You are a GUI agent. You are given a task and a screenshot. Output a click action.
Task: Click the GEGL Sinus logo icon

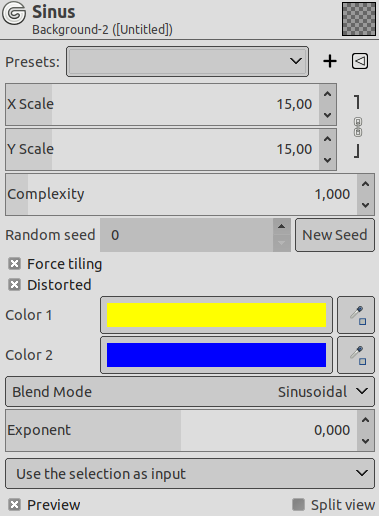coord(14,14)
